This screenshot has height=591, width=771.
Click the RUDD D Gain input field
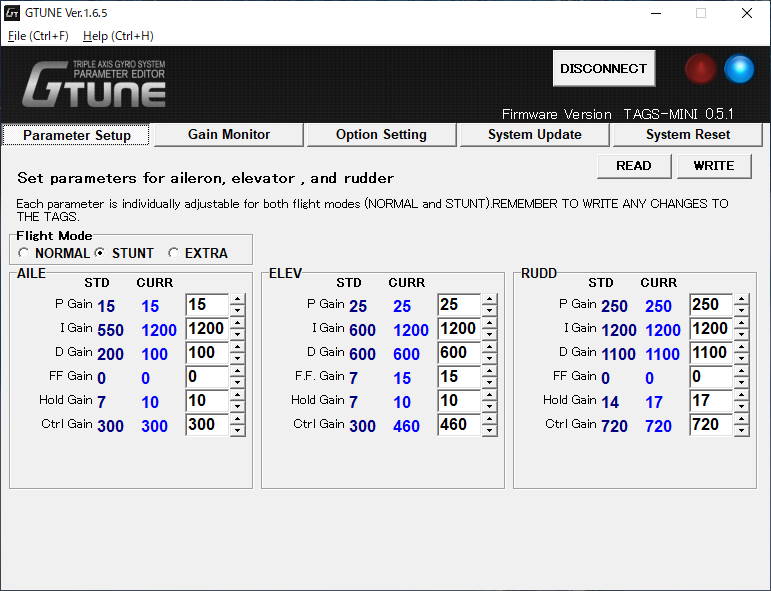[x=712, y=353]
